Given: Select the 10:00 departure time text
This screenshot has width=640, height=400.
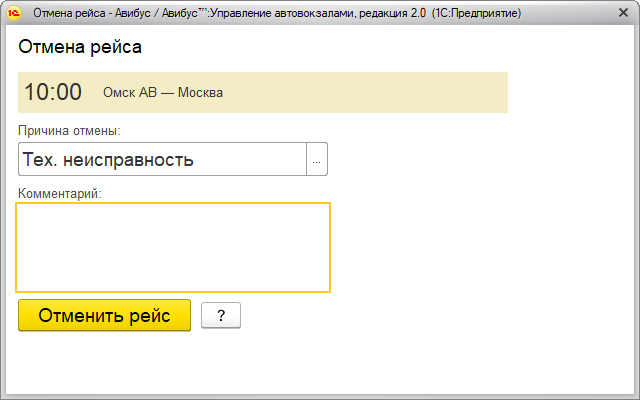Looking at the screenshot, I should (53, 92).
